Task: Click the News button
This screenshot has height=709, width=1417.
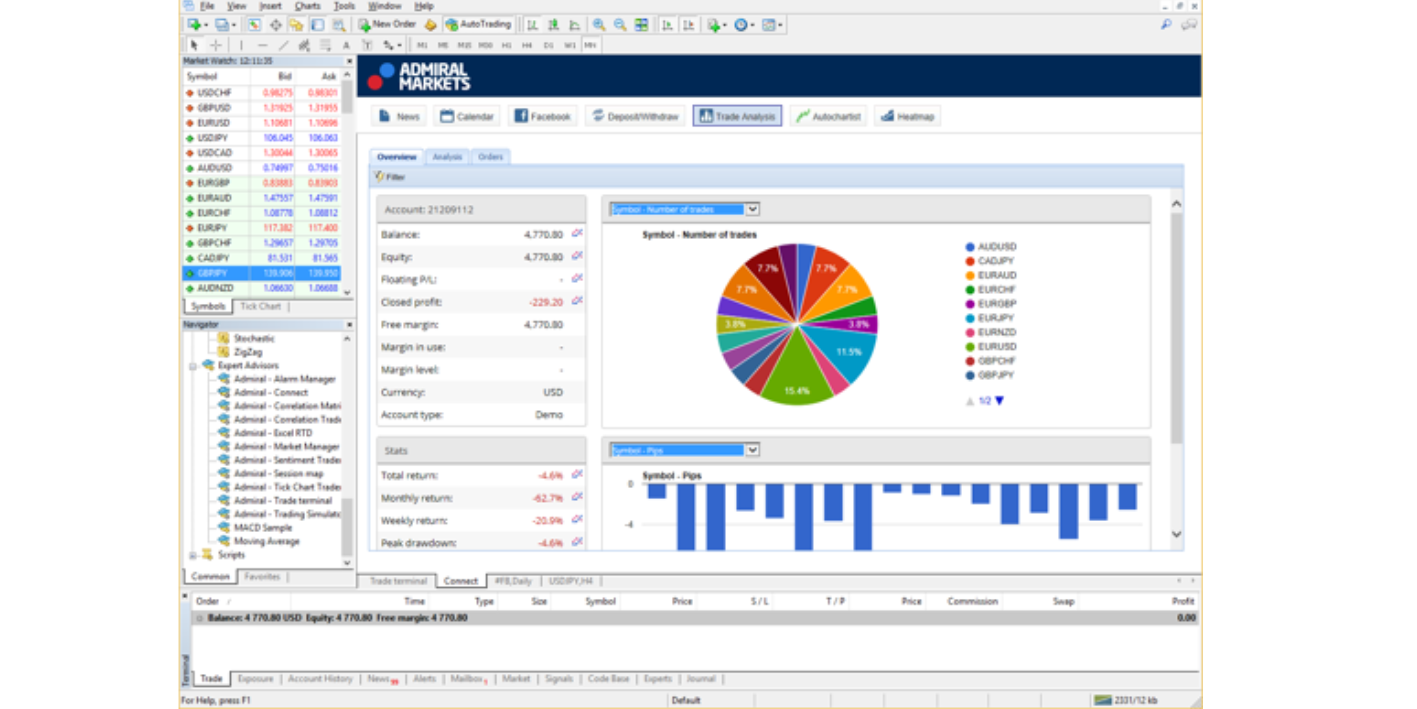Action: click(x=399, y=116)
